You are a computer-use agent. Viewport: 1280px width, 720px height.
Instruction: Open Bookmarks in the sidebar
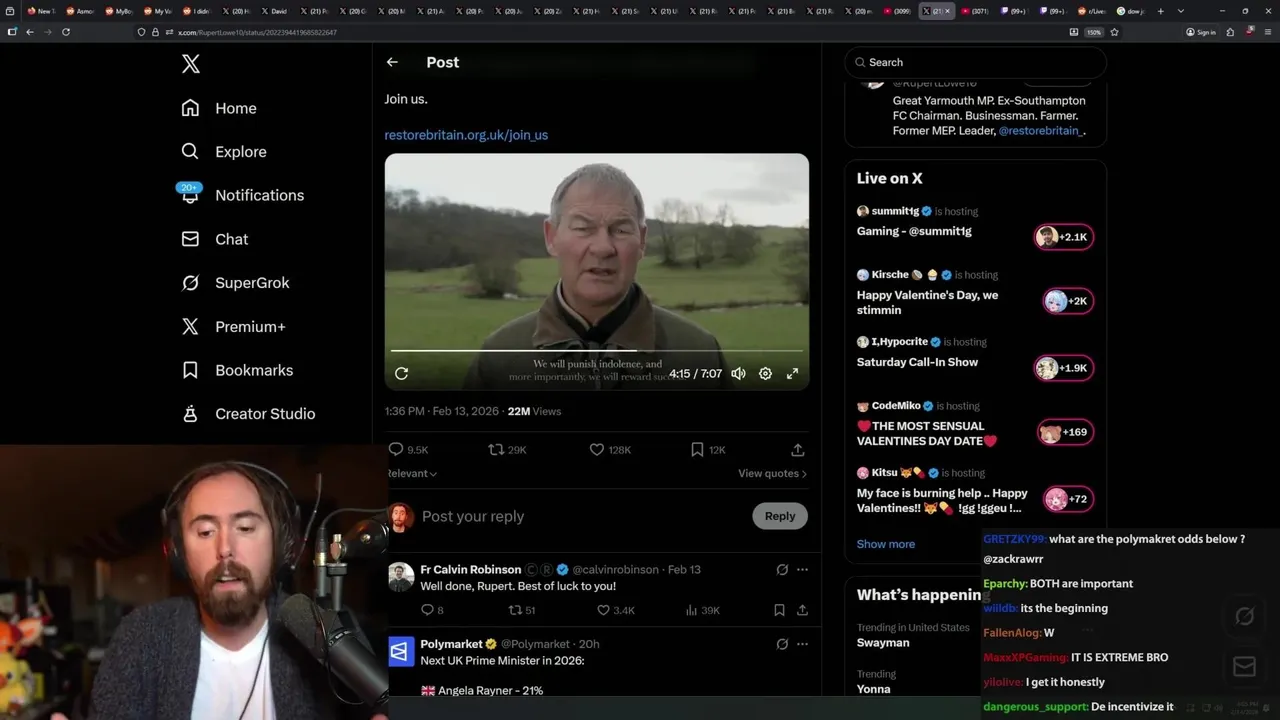pyautogui.click(x=237, y=370)
